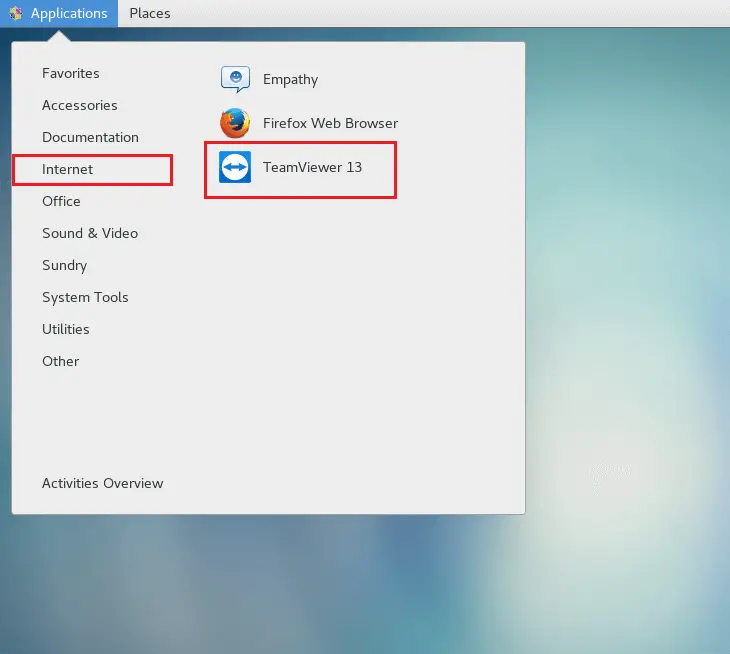
Task: Launch Firefox via its fox-globe icon
Action: (235, 123)
